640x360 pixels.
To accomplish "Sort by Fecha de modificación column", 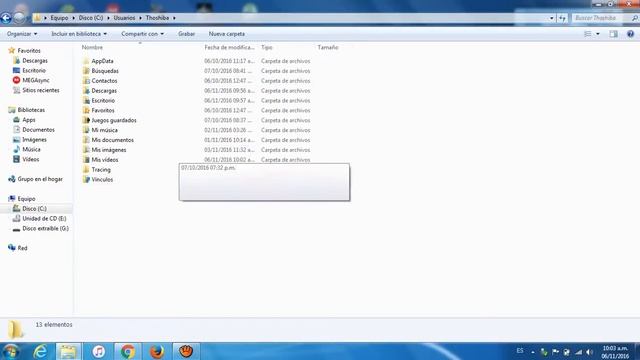I will 229,47.
